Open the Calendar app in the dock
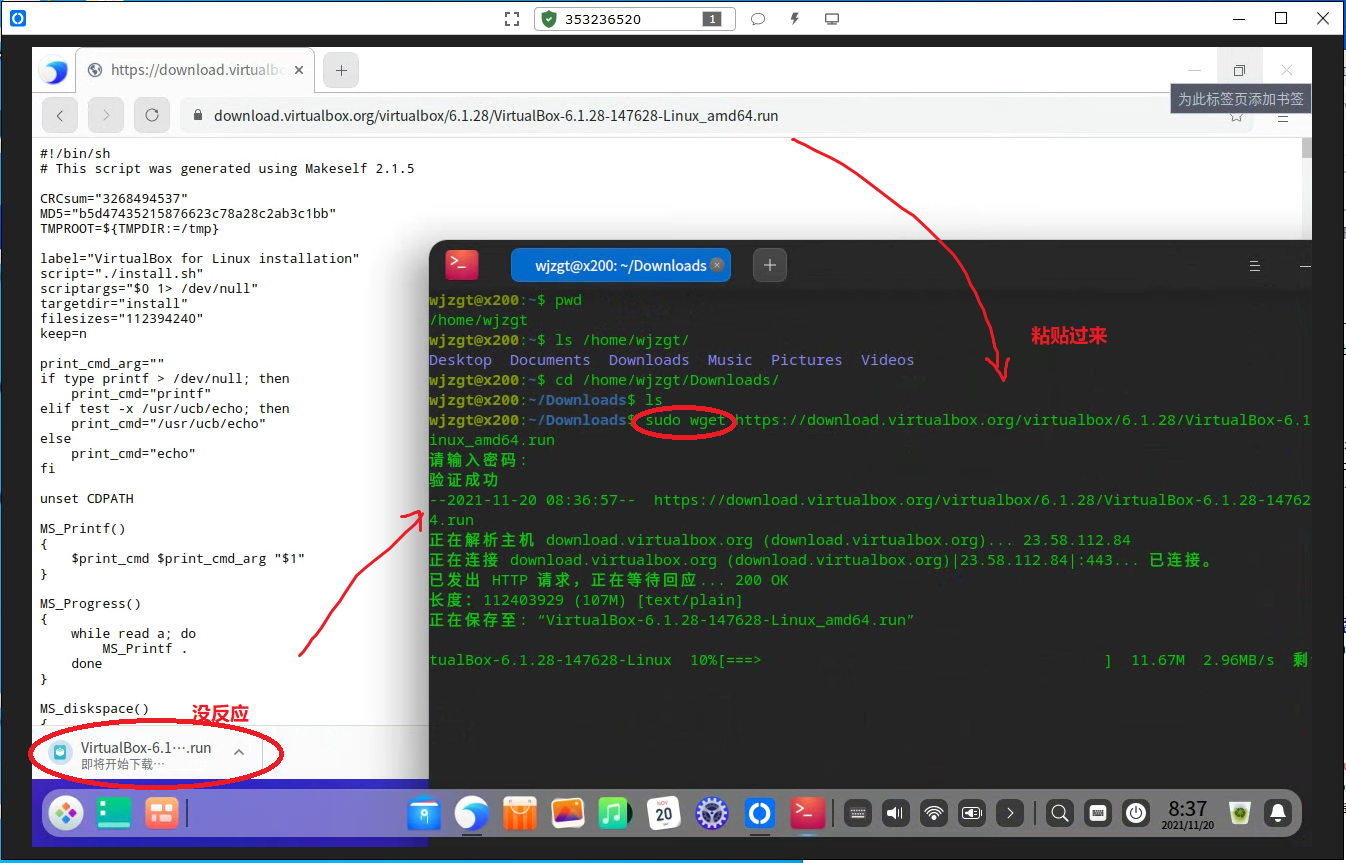Image resolution: width=1346 pixels, height=863 pixels. point(664,813)
